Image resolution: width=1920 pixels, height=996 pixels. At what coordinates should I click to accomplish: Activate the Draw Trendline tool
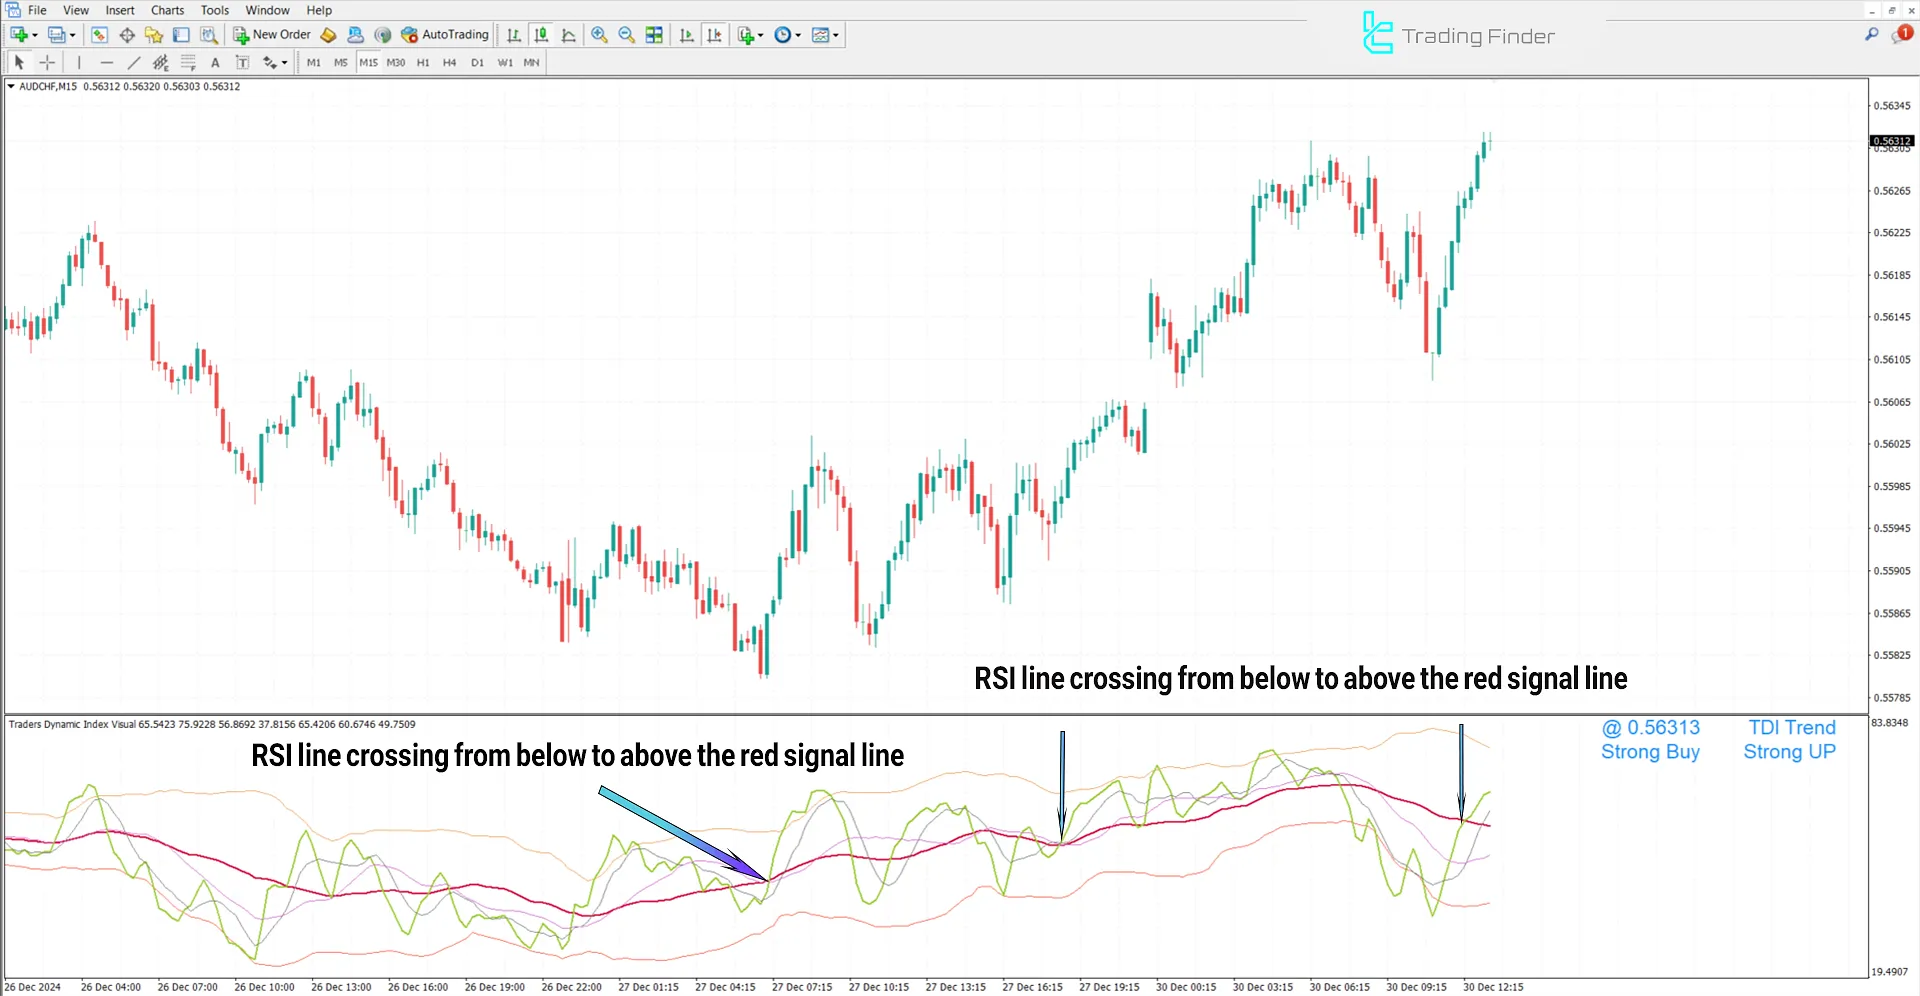(x=133, y=62)
